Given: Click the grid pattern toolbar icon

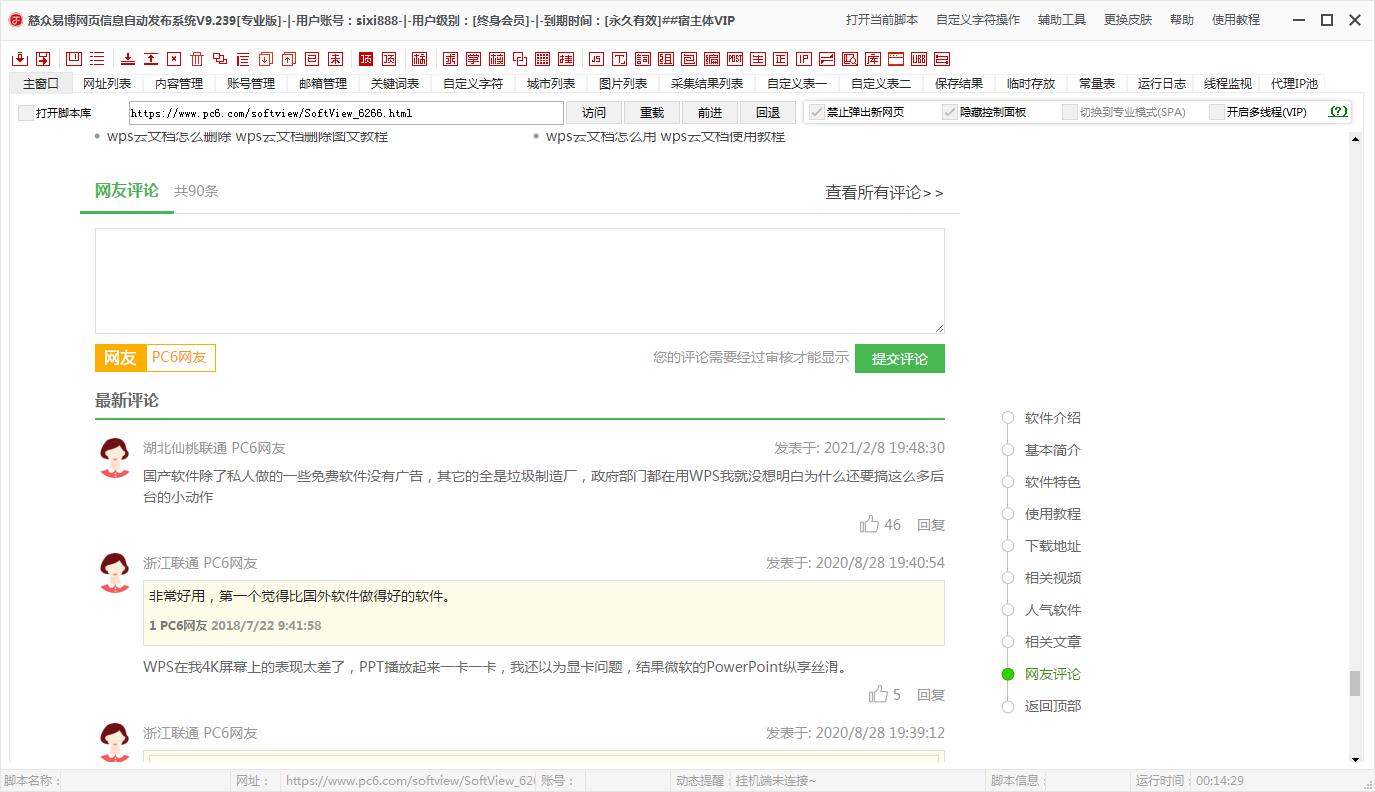Looking at the screenshot, I should pos(542,59).
